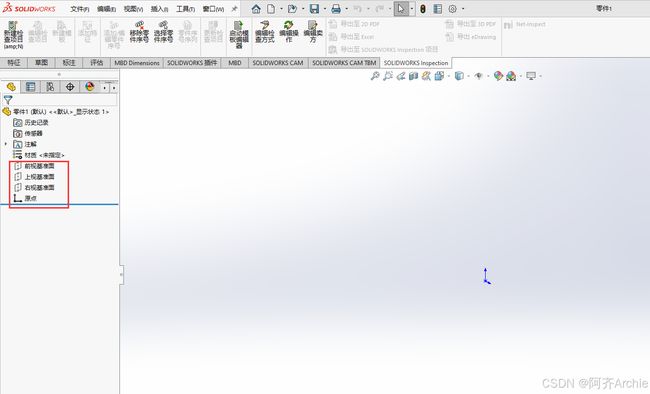Click 新建检查项目 inspection project icon

tap(14, 35)
